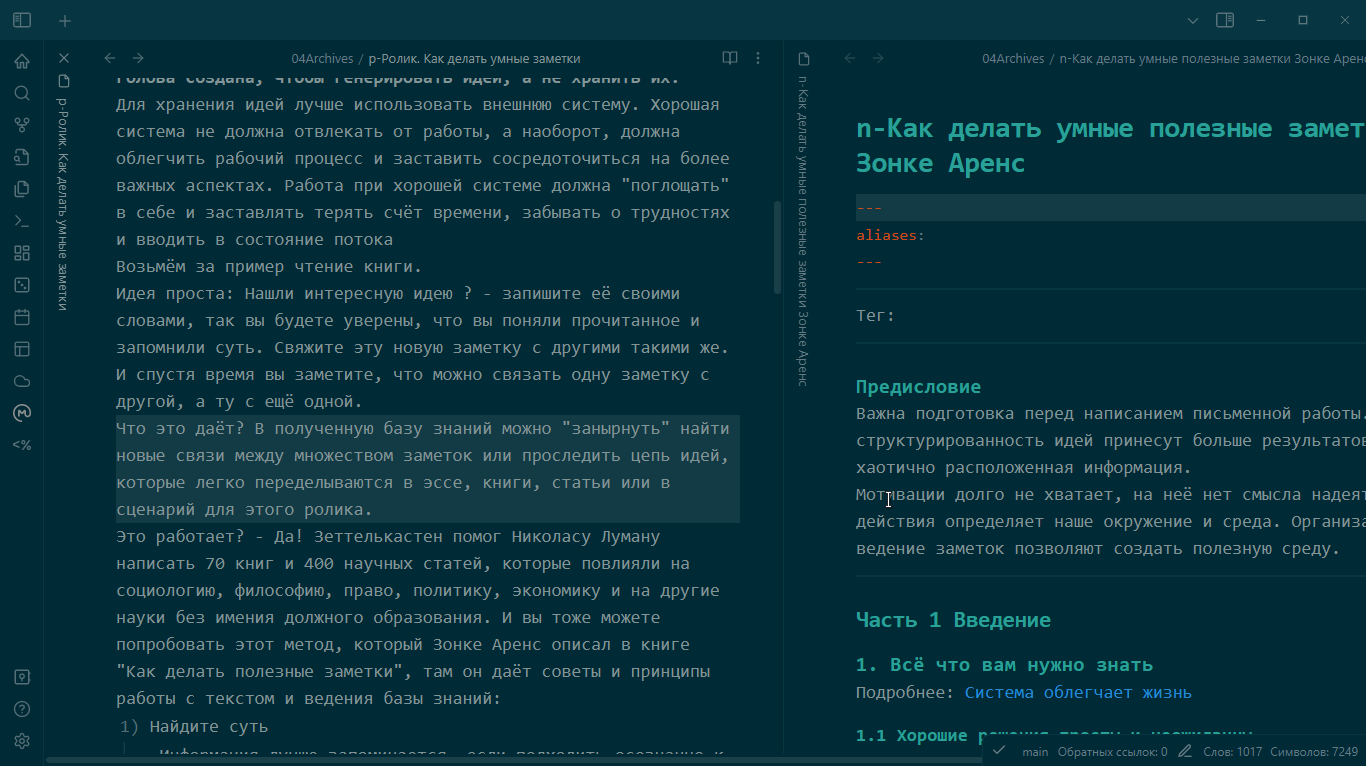Image resolution: width=1366 pixels, height=766 pixels.
Task: Click the note heading 'n-Как делать умные полезные заметки'
Action: pos(1111,146)
